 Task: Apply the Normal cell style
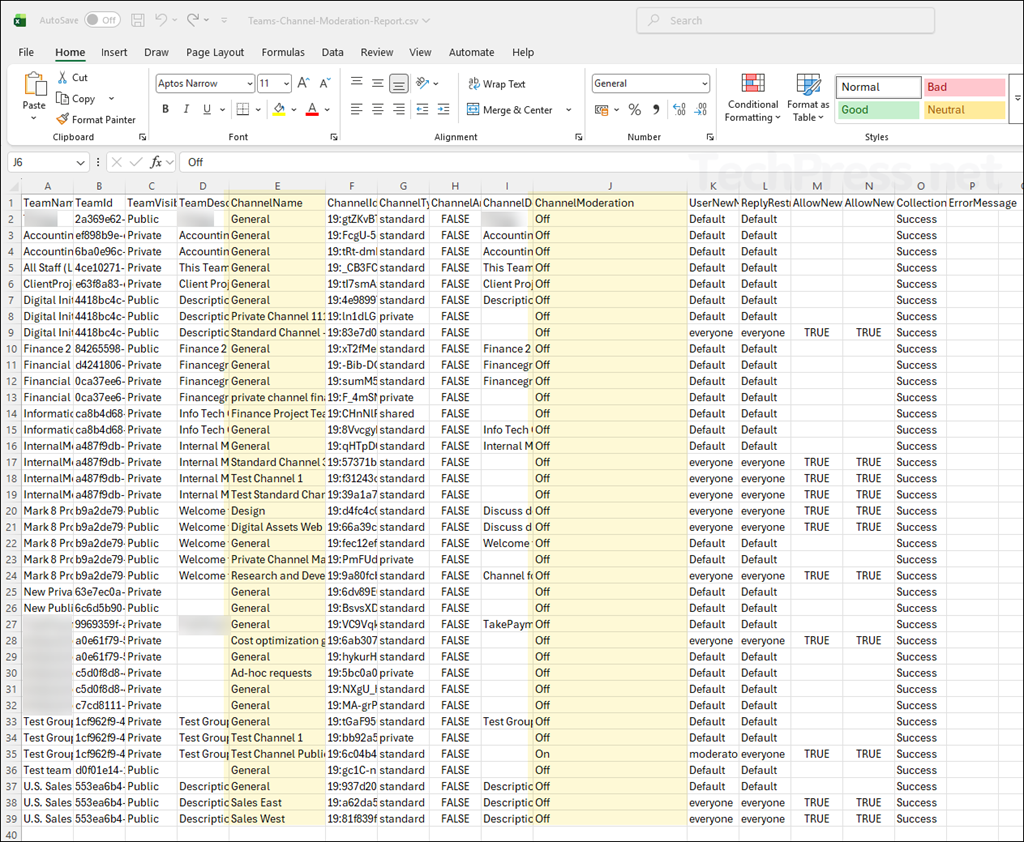coord(878,87)
